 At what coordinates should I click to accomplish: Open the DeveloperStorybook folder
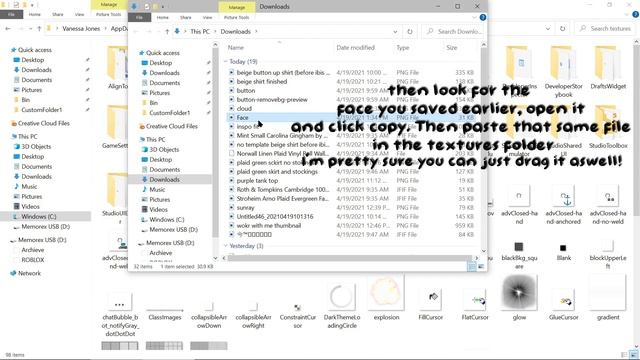564,71
